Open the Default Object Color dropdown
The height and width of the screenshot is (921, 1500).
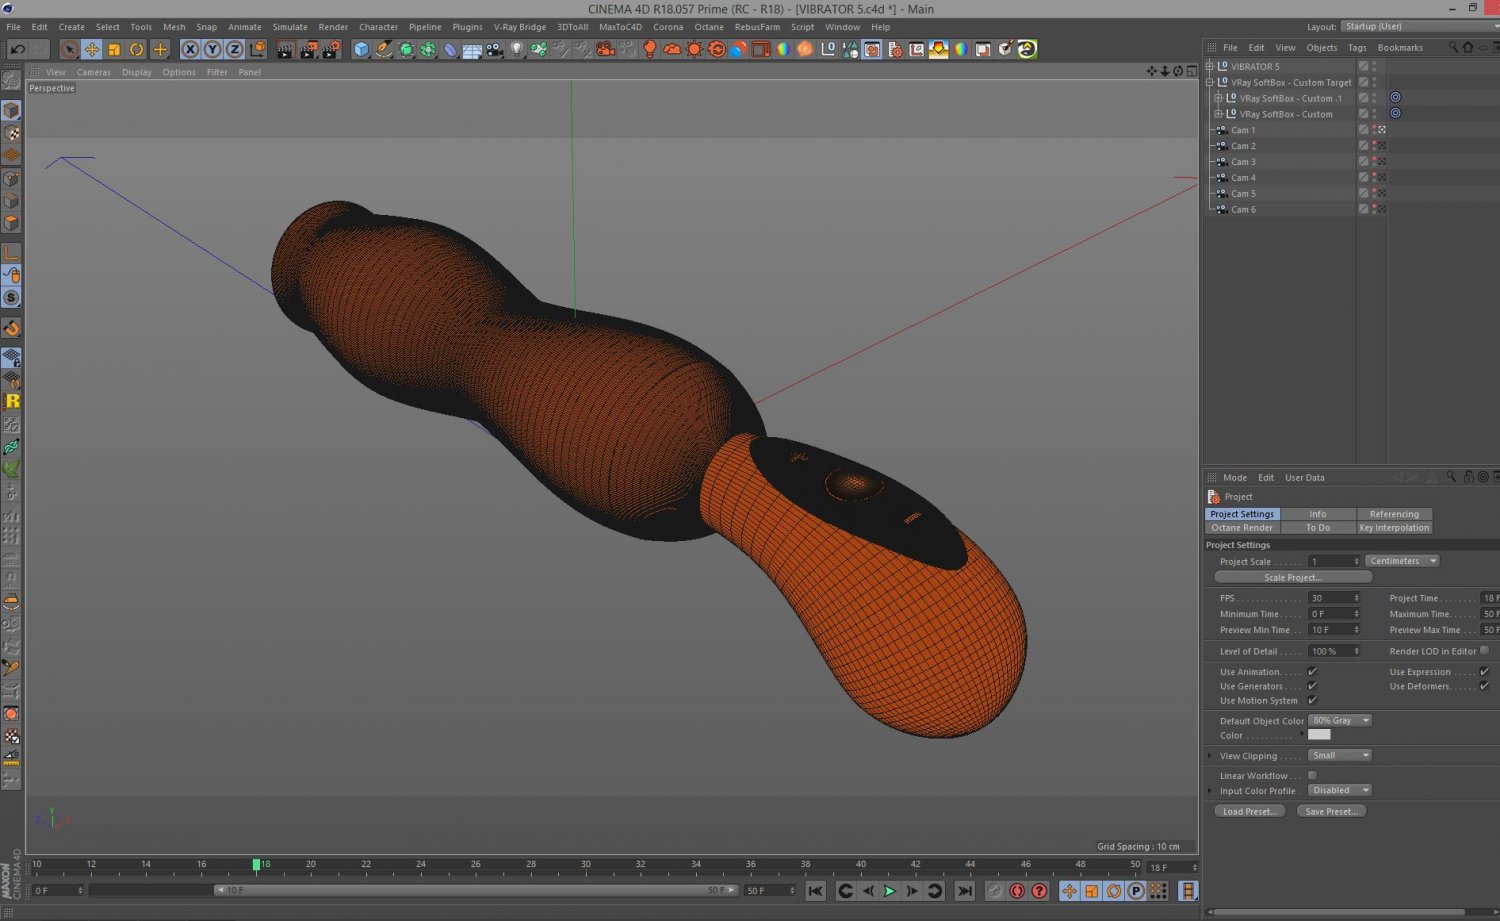pyautogui.click(x=1339, y=721)
